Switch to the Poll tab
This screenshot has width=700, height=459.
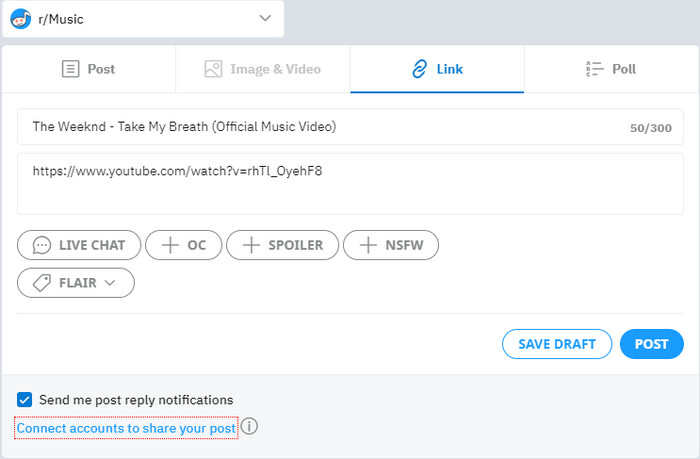(x=611, y=69)
